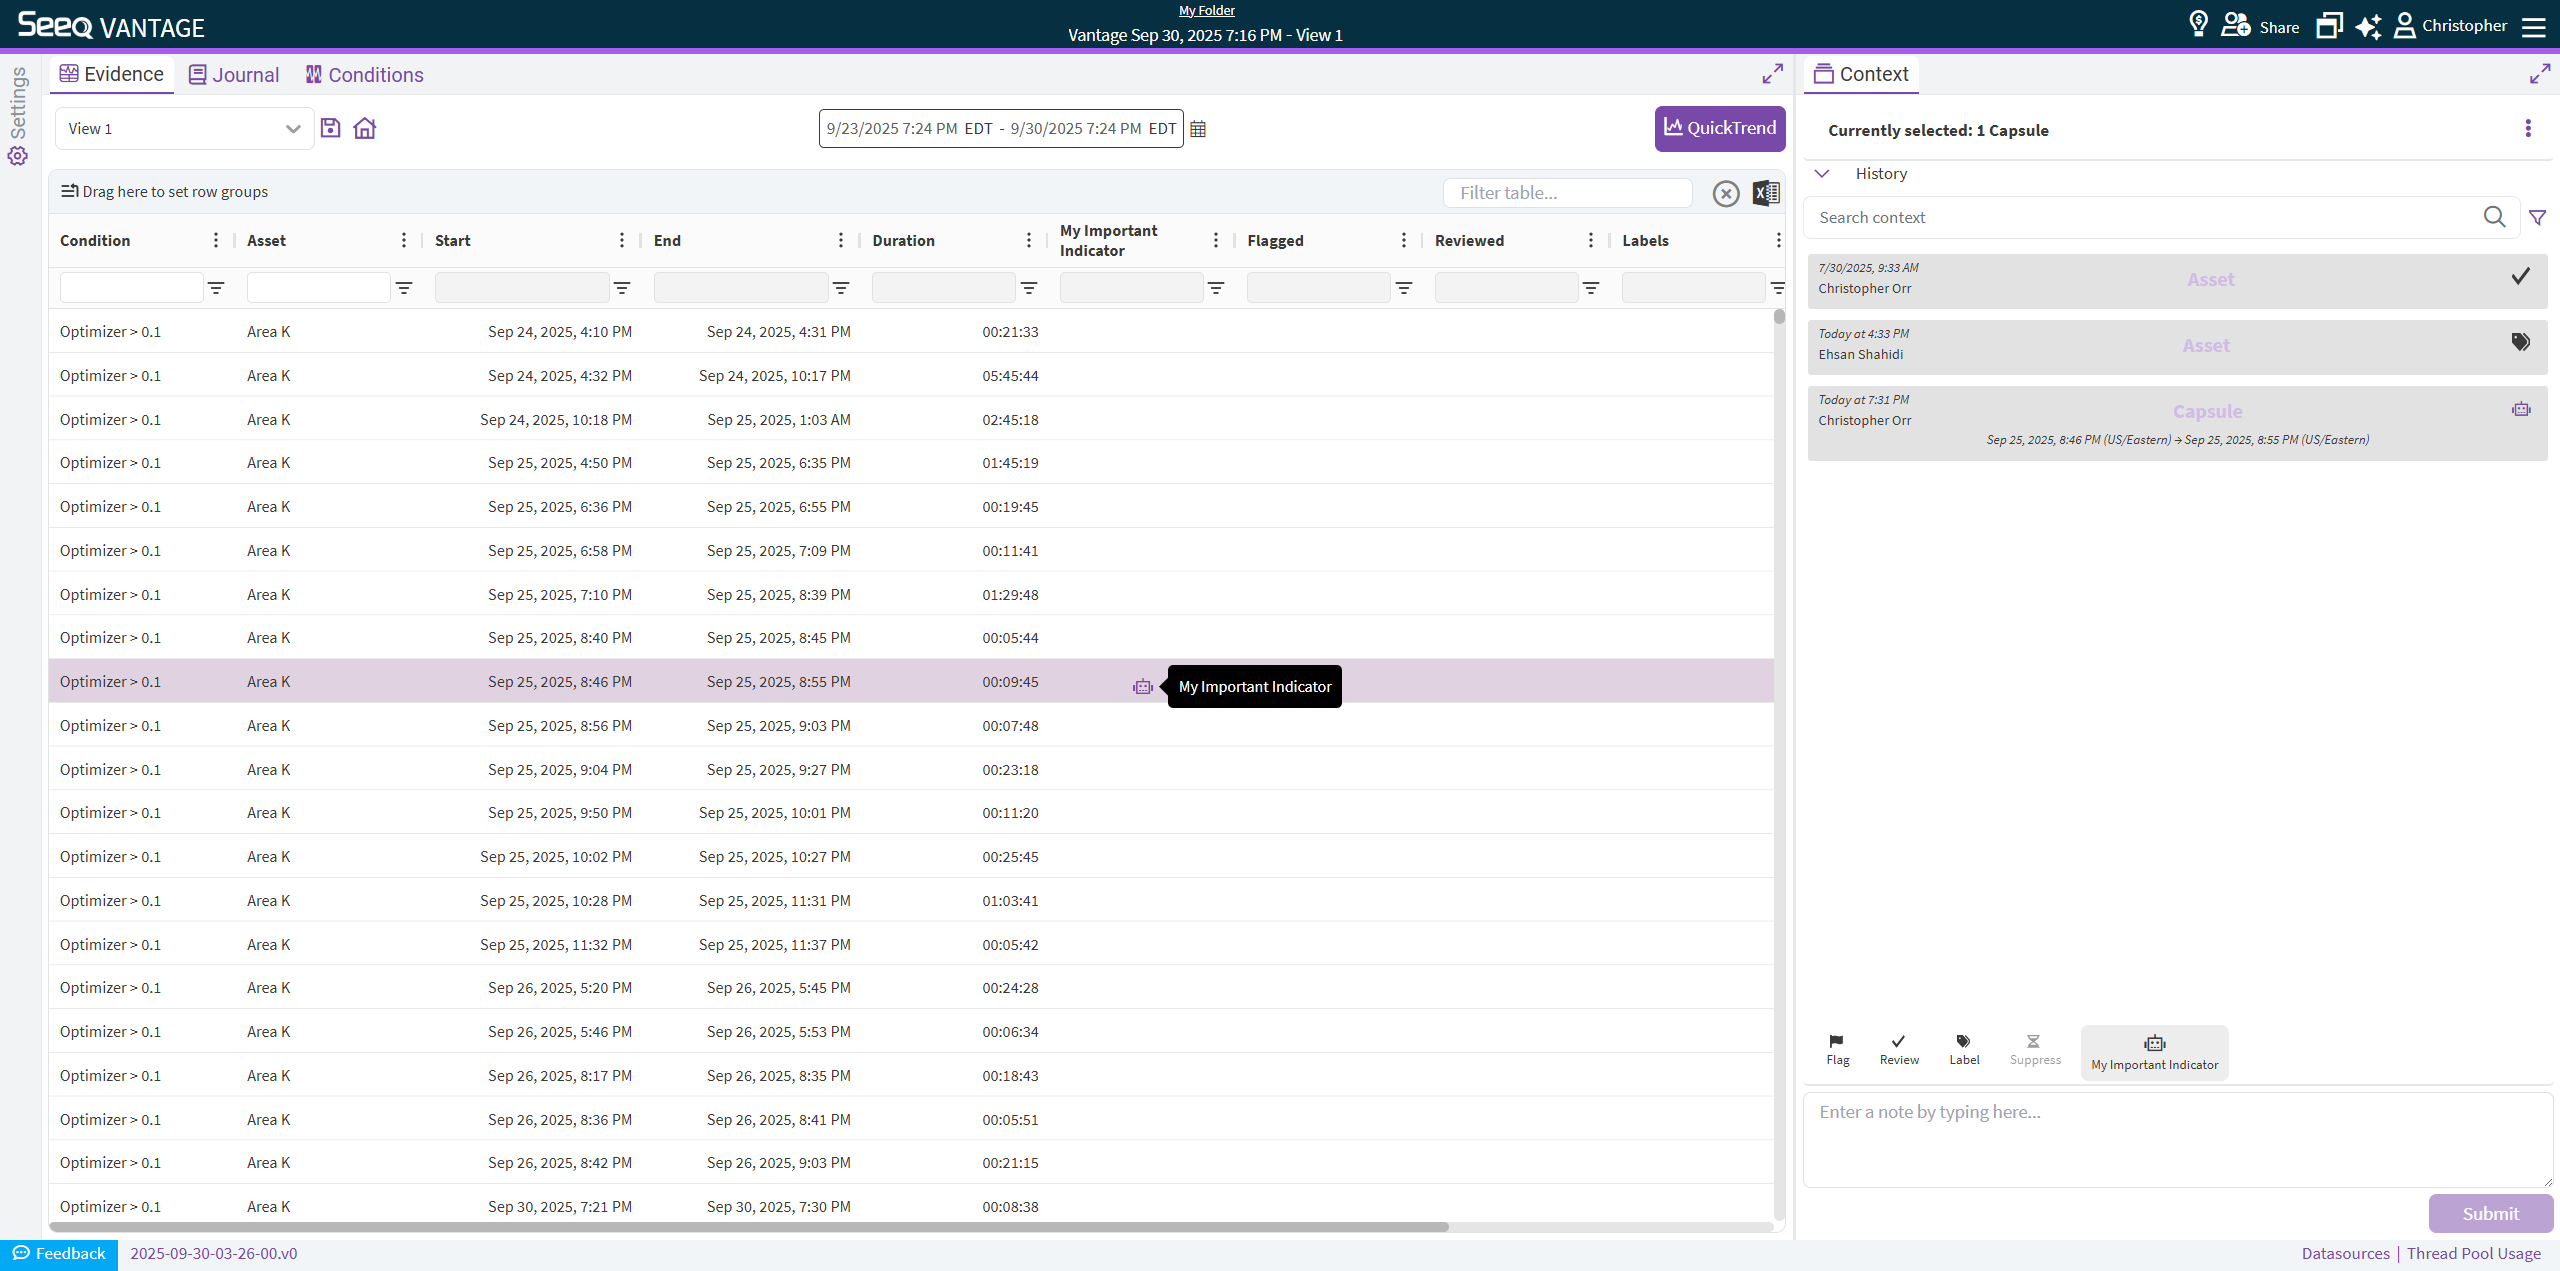Image resolution: width=2560 pixels, height=1271 pixels.
Task: Export table with the Excel icon
Action: [1766, 193]
